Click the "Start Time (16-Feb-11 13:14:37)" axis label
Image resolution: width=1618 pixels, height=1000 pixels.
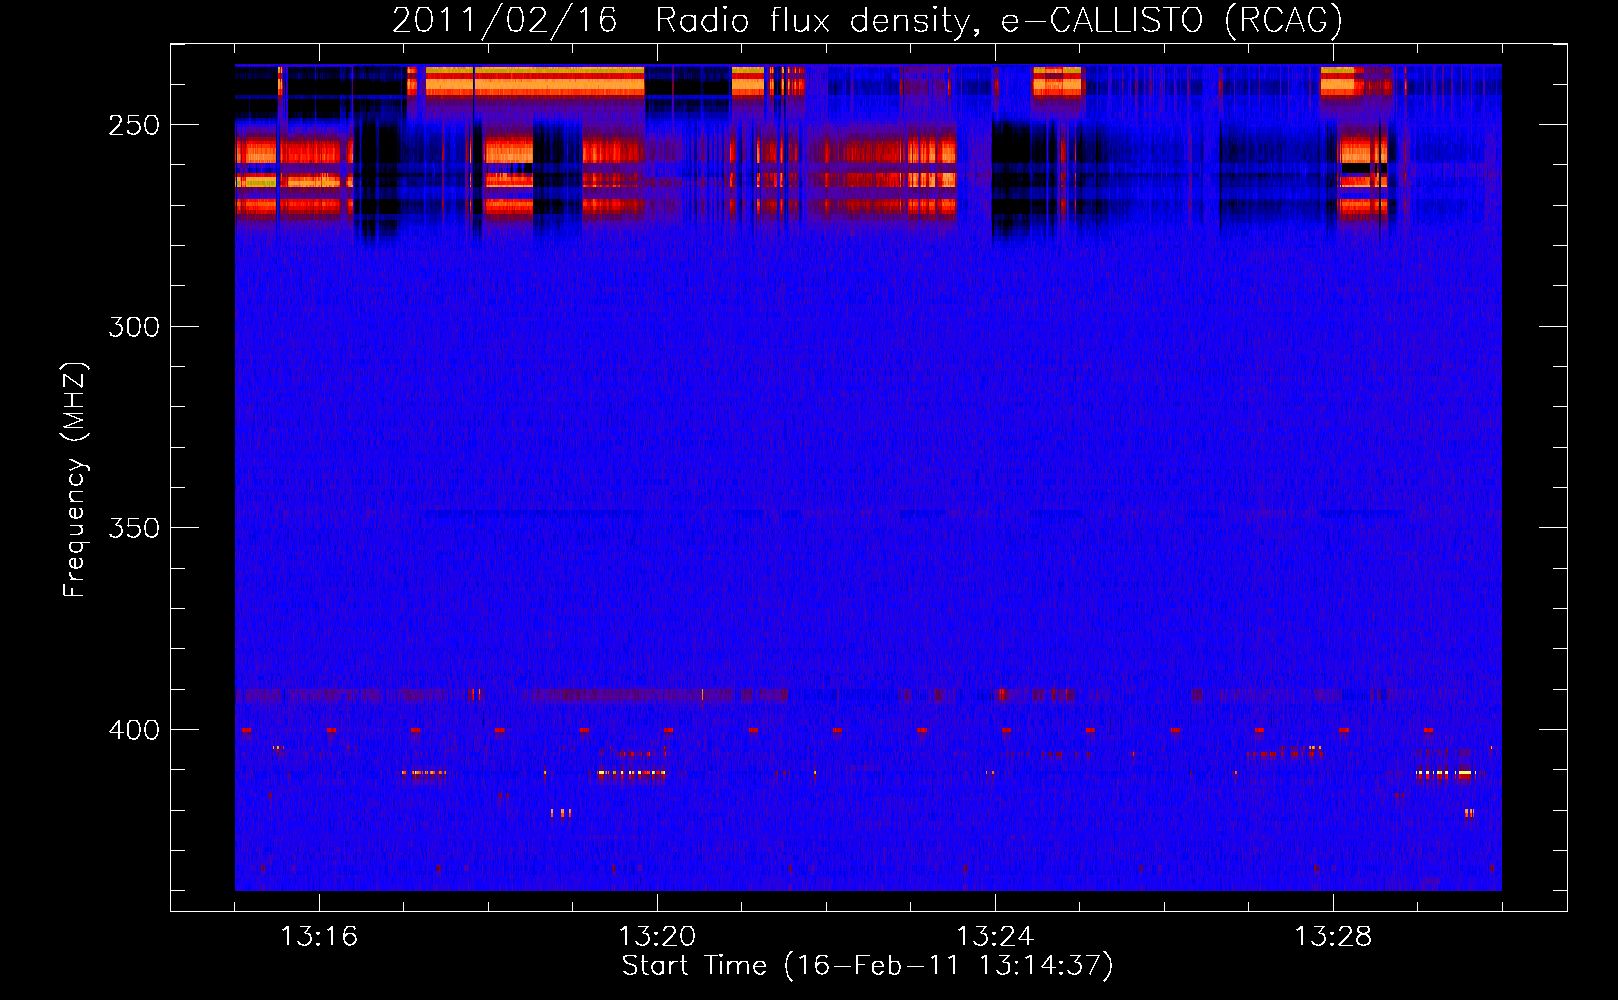tap(867, 966)
